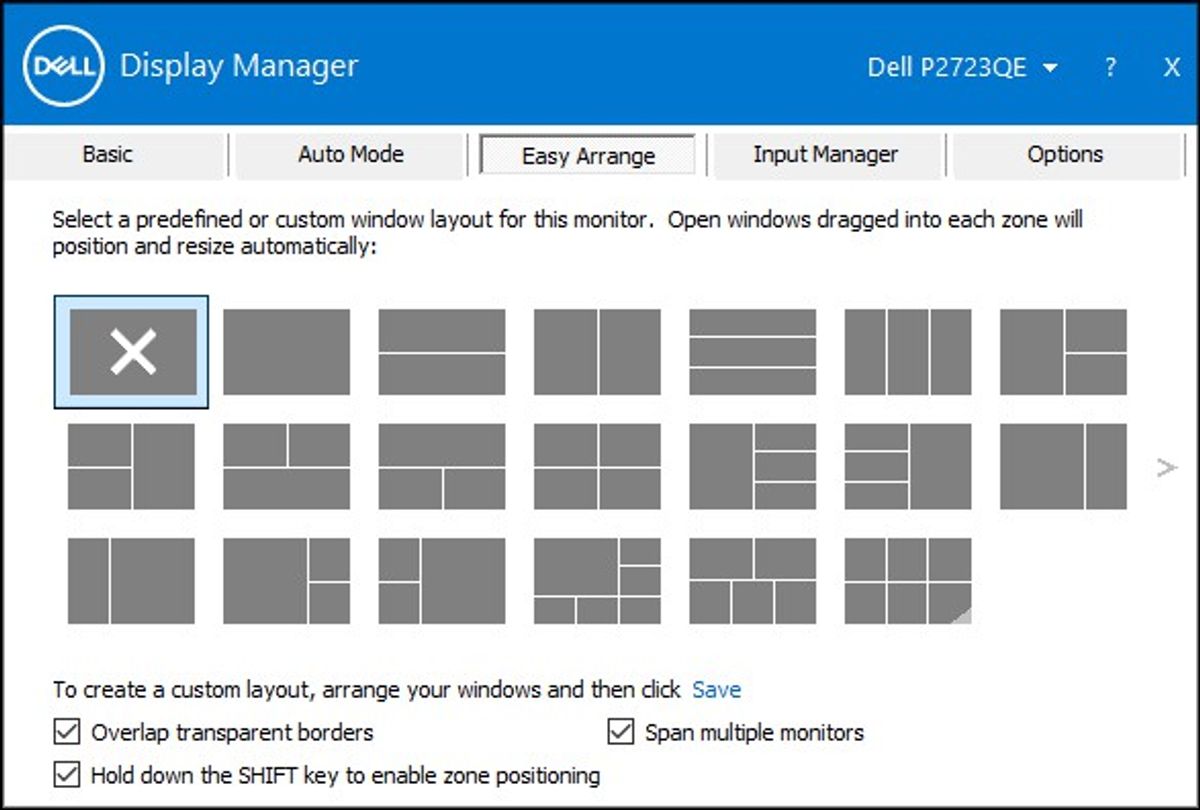Click the Dell logo in header
Viewport: 1200px width, 810px height.
click(64, 66)
